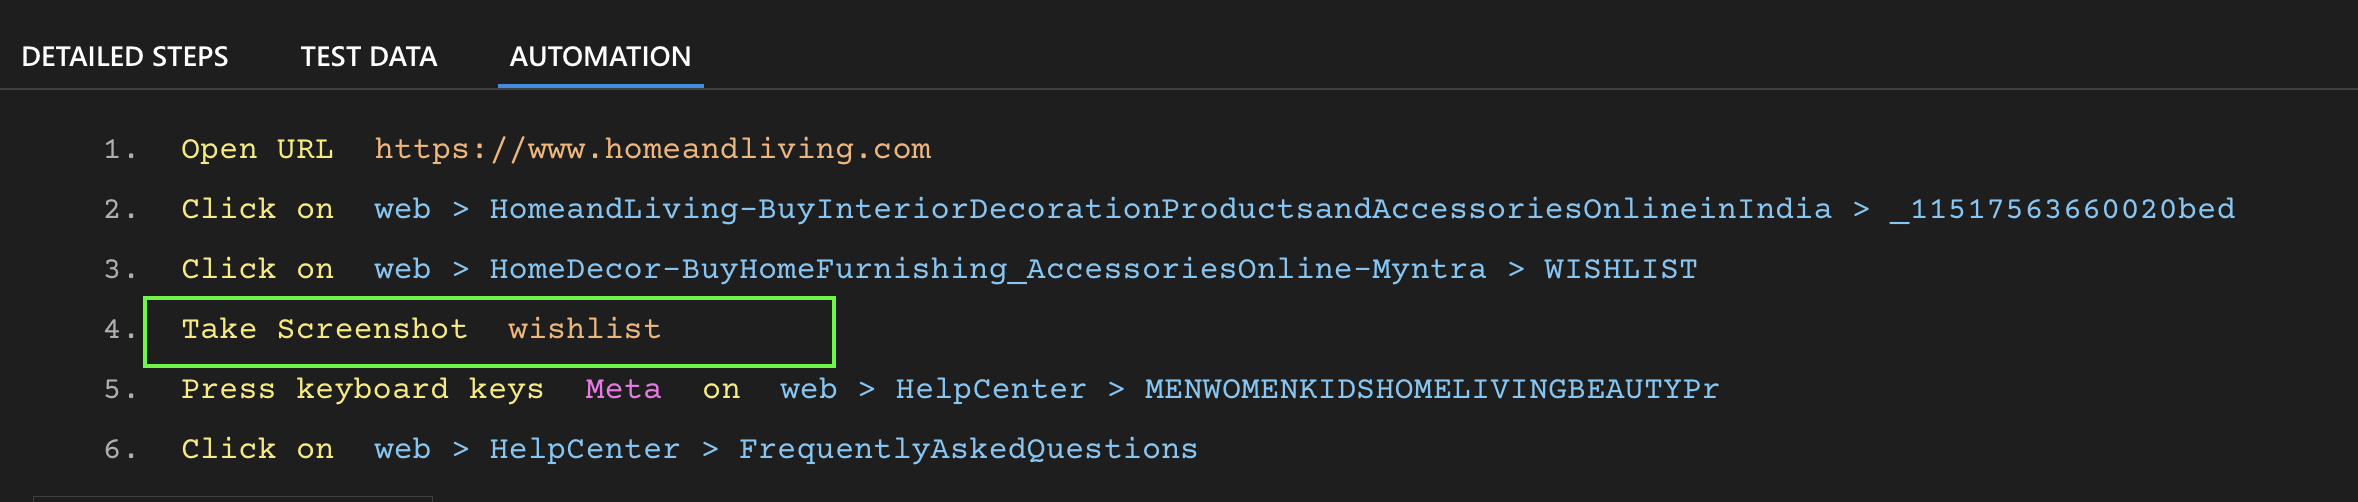The height and width of the screenshot is (502, 2358).
Task: Click the web platform label in step 2
Action: [402, 209]
